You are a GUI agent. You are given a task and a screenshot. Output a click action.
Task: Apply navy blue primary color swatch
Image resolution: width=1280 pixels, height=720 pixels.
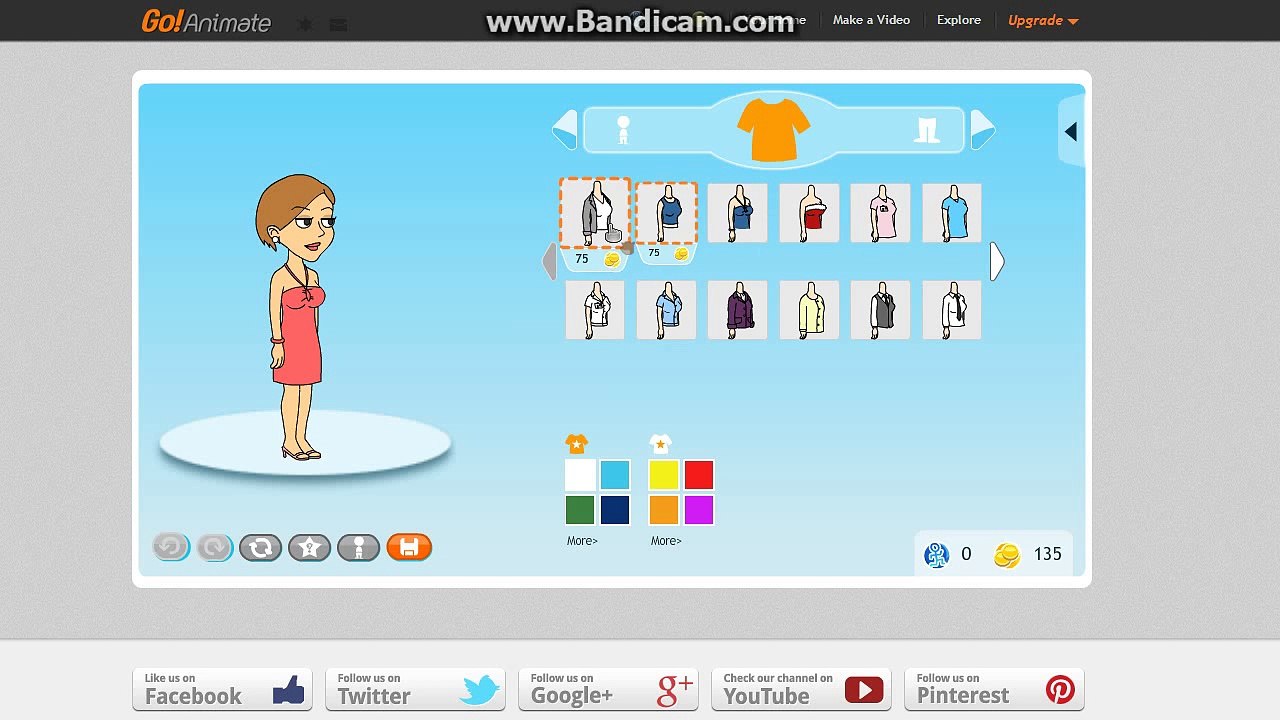tap(615, 510)
